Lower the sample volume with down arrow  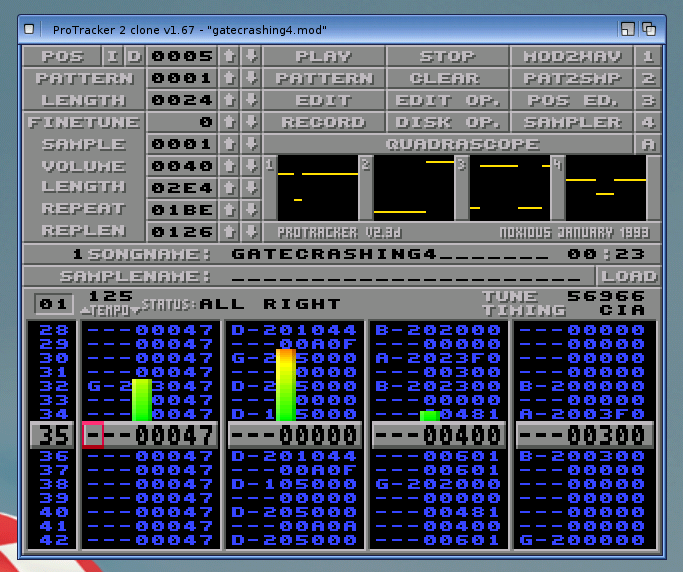pyautogui.click(x=251, y=166)
